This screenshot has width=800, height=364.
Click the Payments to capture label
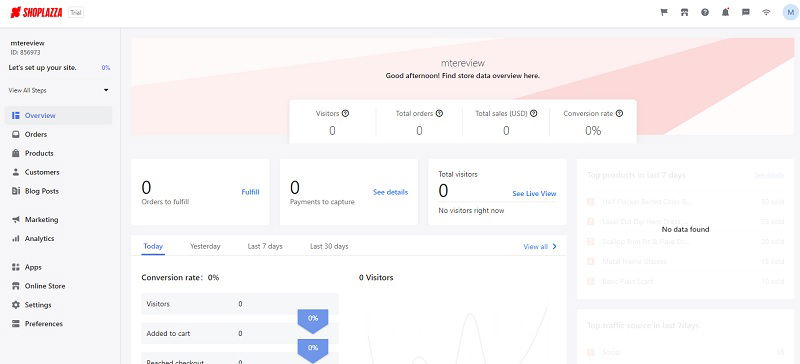tap(322, 202)
